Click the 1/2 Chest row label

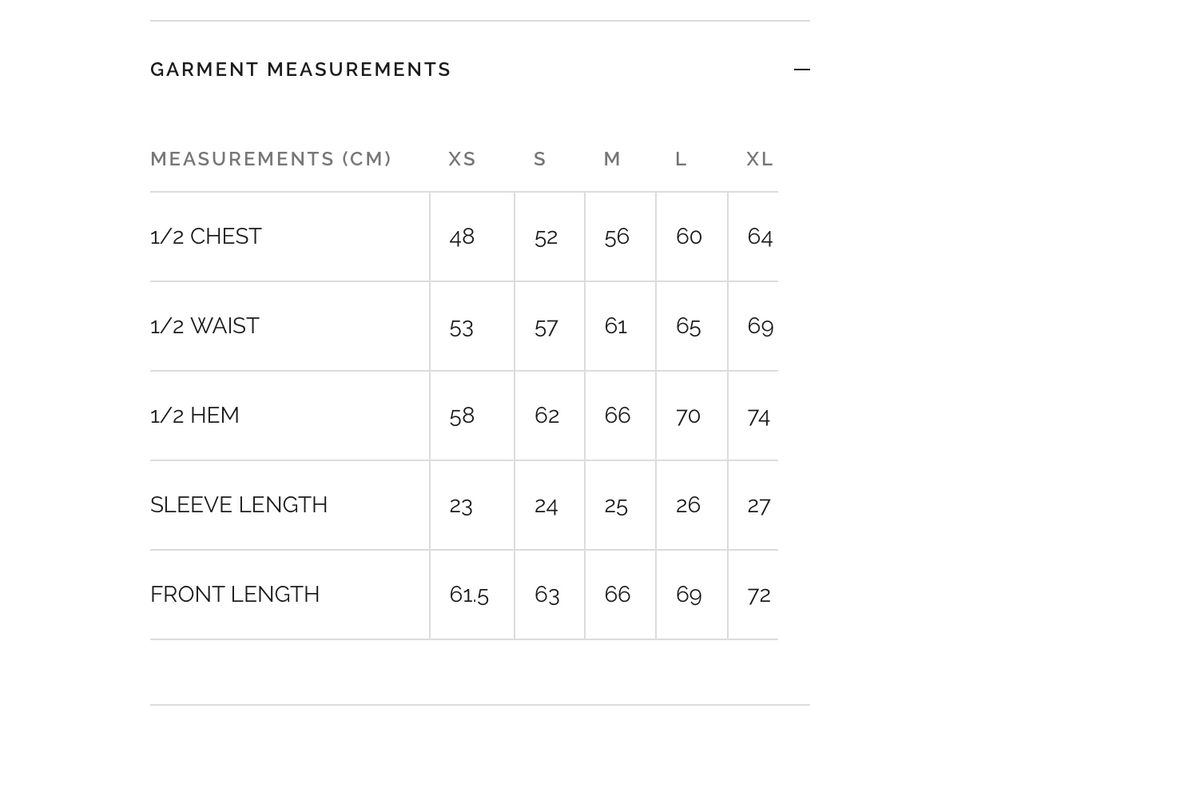pyautogui.click(x=206, y=237)
